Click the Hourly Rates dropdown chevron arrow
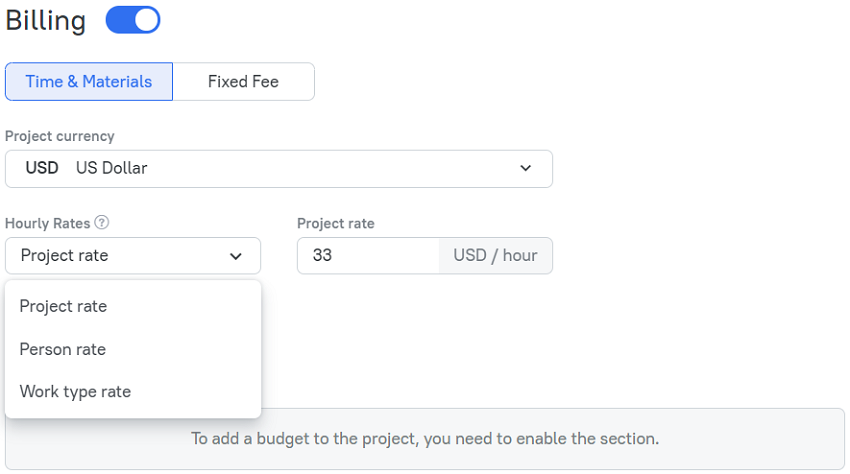 pyautogui.click(x=235, y=256)
